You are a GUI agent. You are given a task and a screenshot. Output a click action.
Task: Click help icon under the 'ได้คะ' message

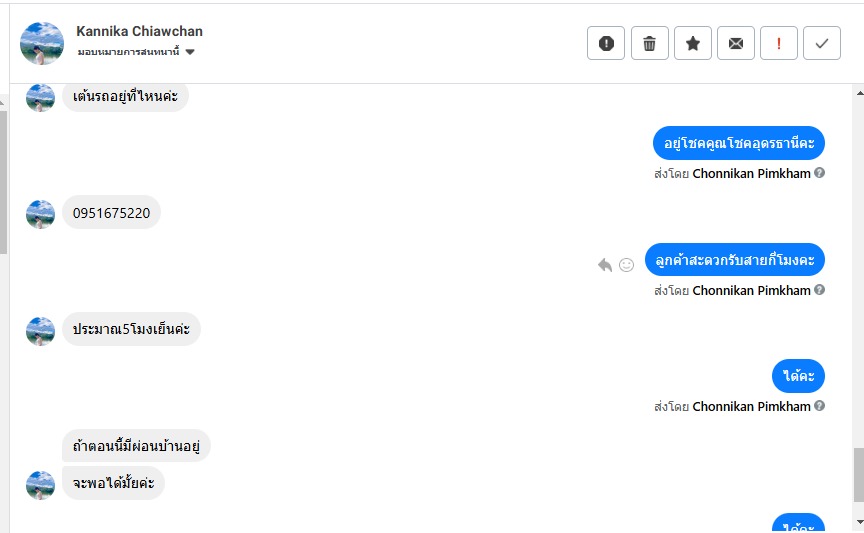(x=820, y=406)
